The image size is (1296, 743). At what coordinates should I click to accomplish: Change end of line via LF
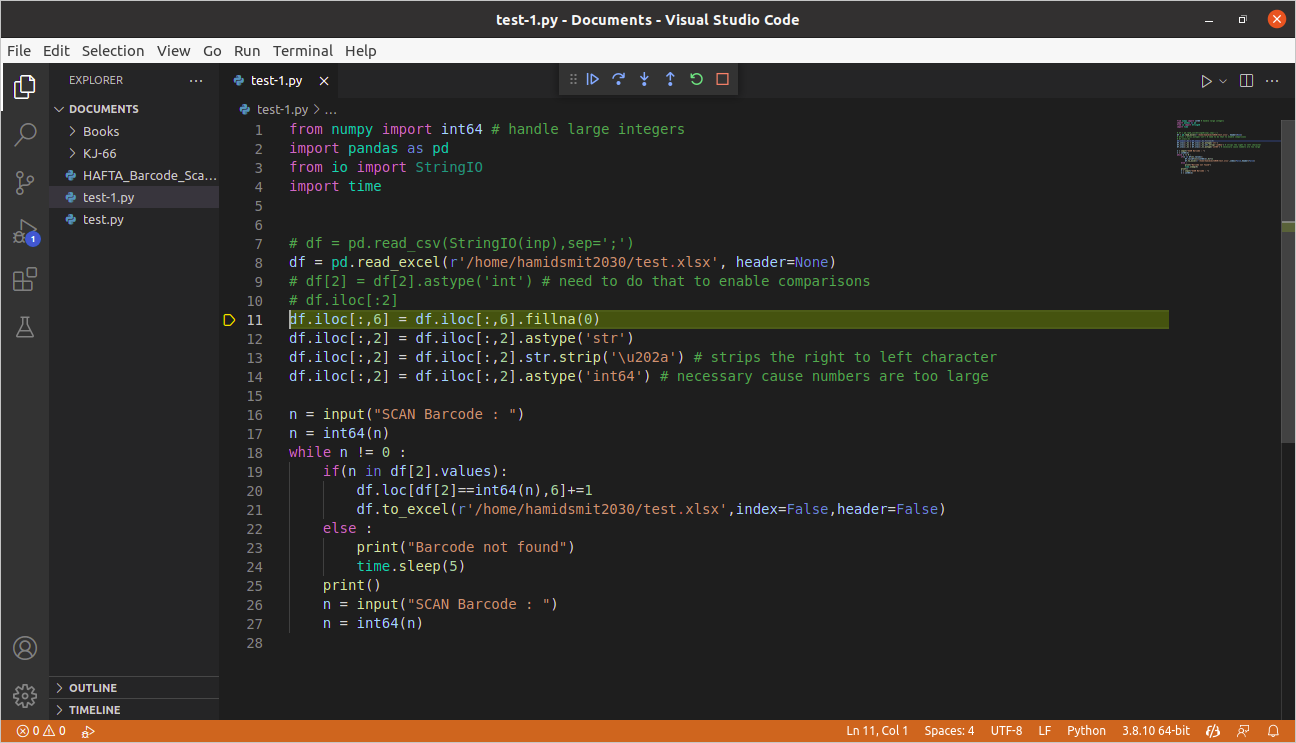click(1044, 731)
